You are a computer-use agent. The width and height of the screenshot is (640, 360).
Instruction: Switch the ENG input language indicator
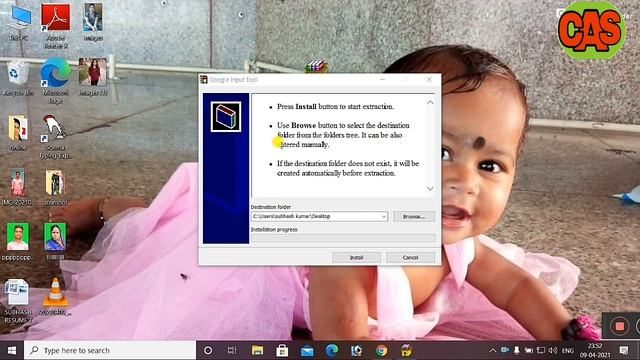[x=568, y=350]
